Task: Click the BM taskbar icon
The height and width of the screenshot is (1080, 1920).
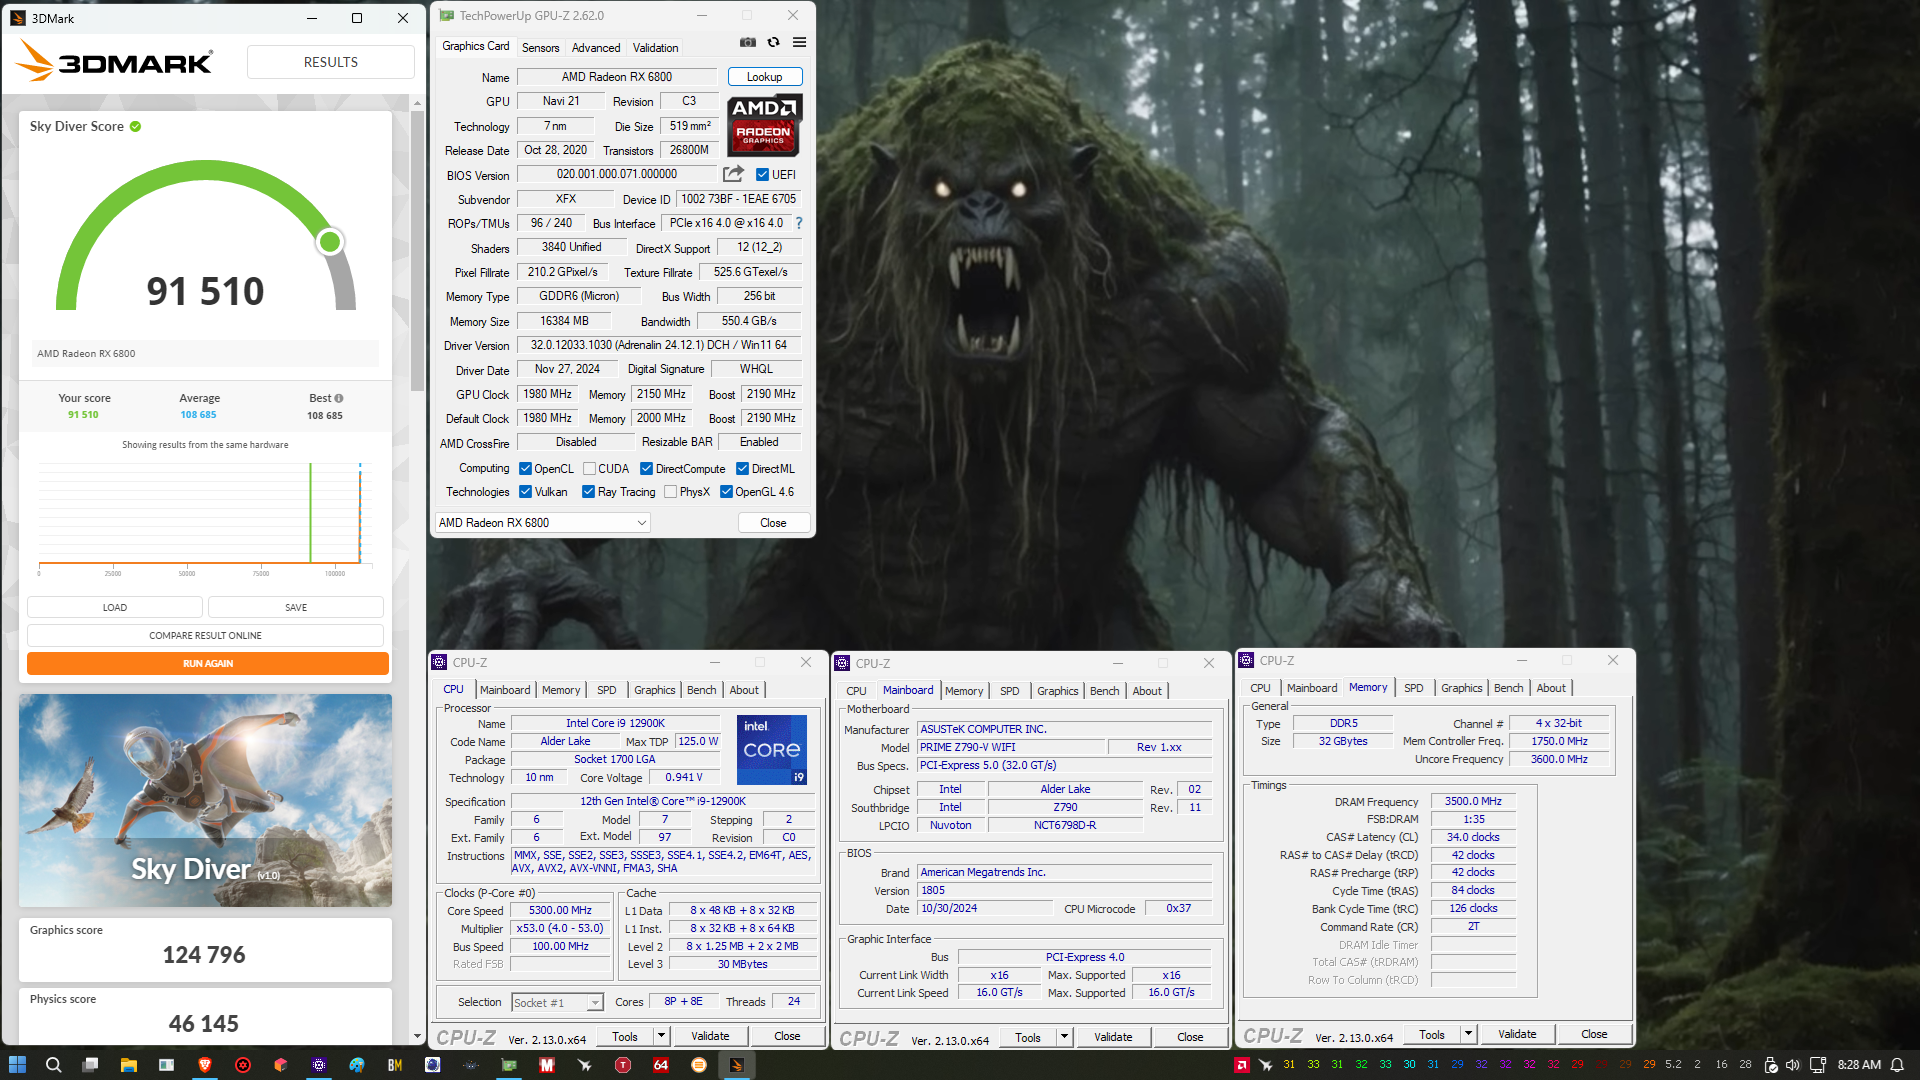Action: click(395, 1065)
